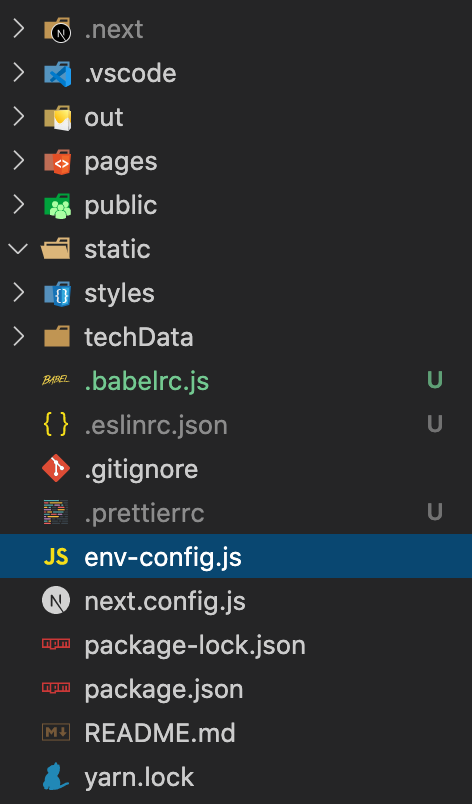Viewport: 472px width, 804px height.
Task: Select the out folder
Action: tap(236, 117)
